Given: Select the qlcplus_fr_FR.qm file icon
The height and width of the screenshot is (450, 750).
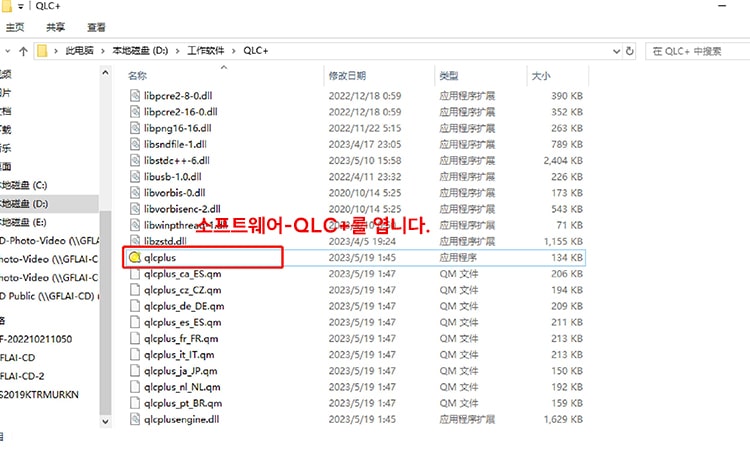Looking at the screenshot, I should (x=135, y=339).
